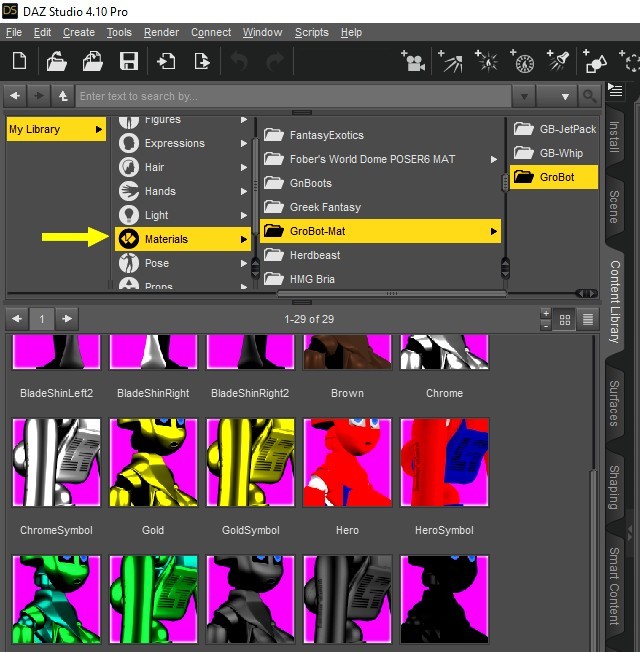Go up one folder level
Image resolution: width=640 pixels, height=652 pixels.
coord(63,96)
